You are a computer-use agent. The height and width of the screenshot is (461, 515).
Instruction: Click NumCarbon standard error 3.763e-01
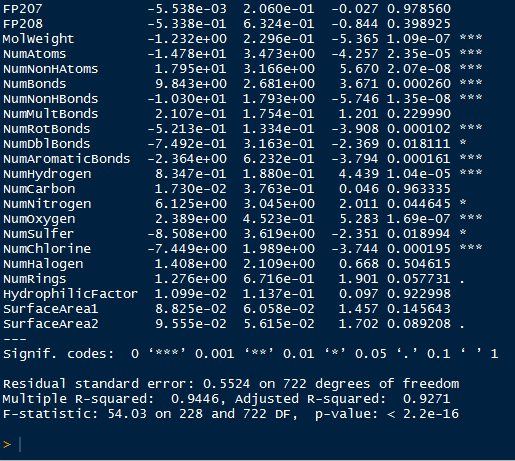pyautogui.click(x=279, y=189)
